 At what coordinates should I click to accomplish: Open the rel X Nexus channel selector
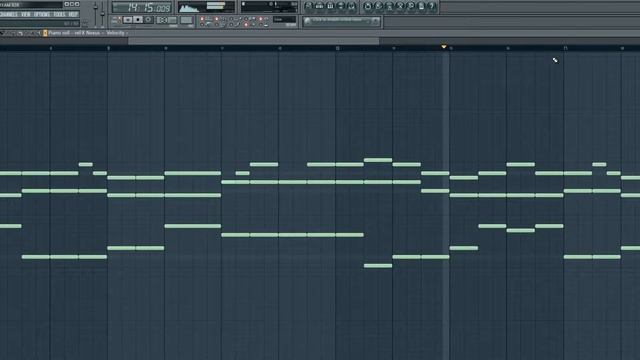click(x=87, y=33)
